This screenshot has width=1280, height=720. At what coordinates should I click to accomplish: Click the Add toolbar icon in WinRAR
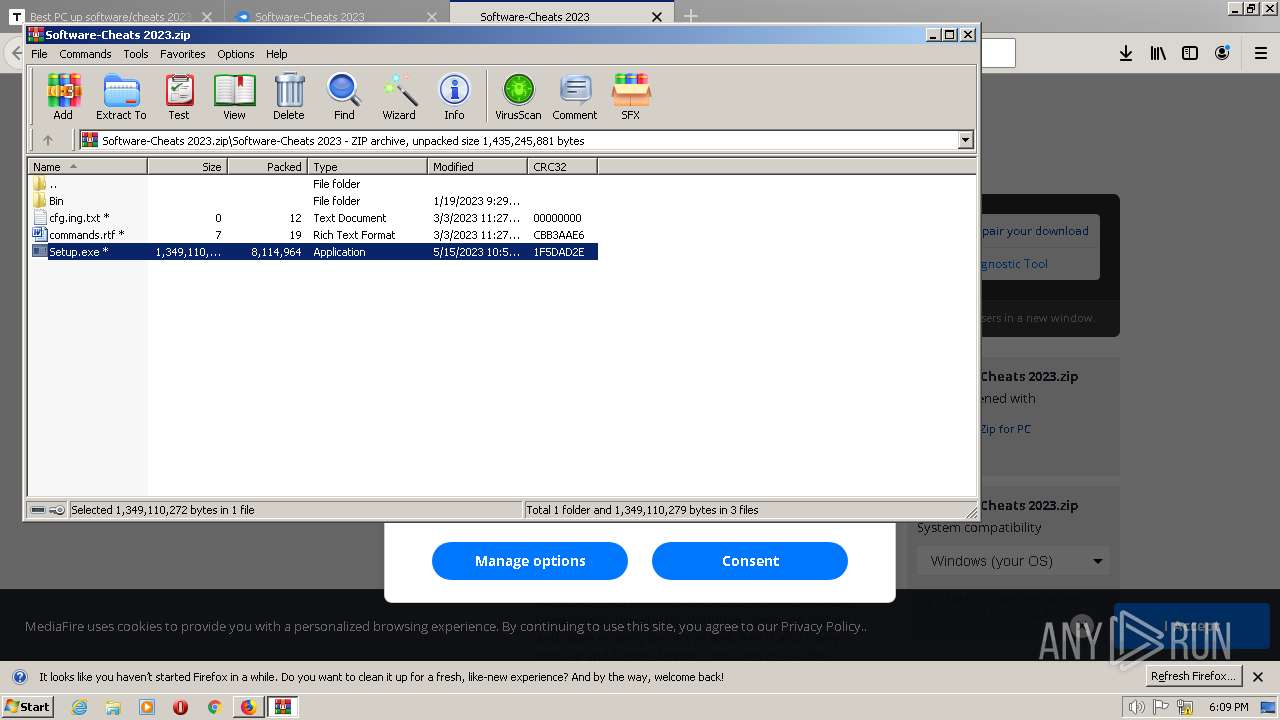click(x=63, y=97)
